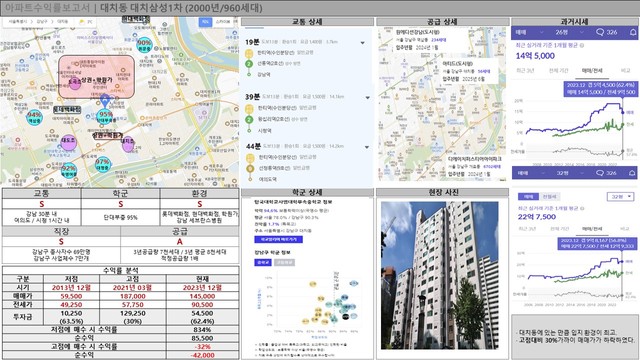The height and width of the screenshot is (360, 640).
Task: Click the blue unit-count link in the bottom supply card
Action: pos(492,167)
